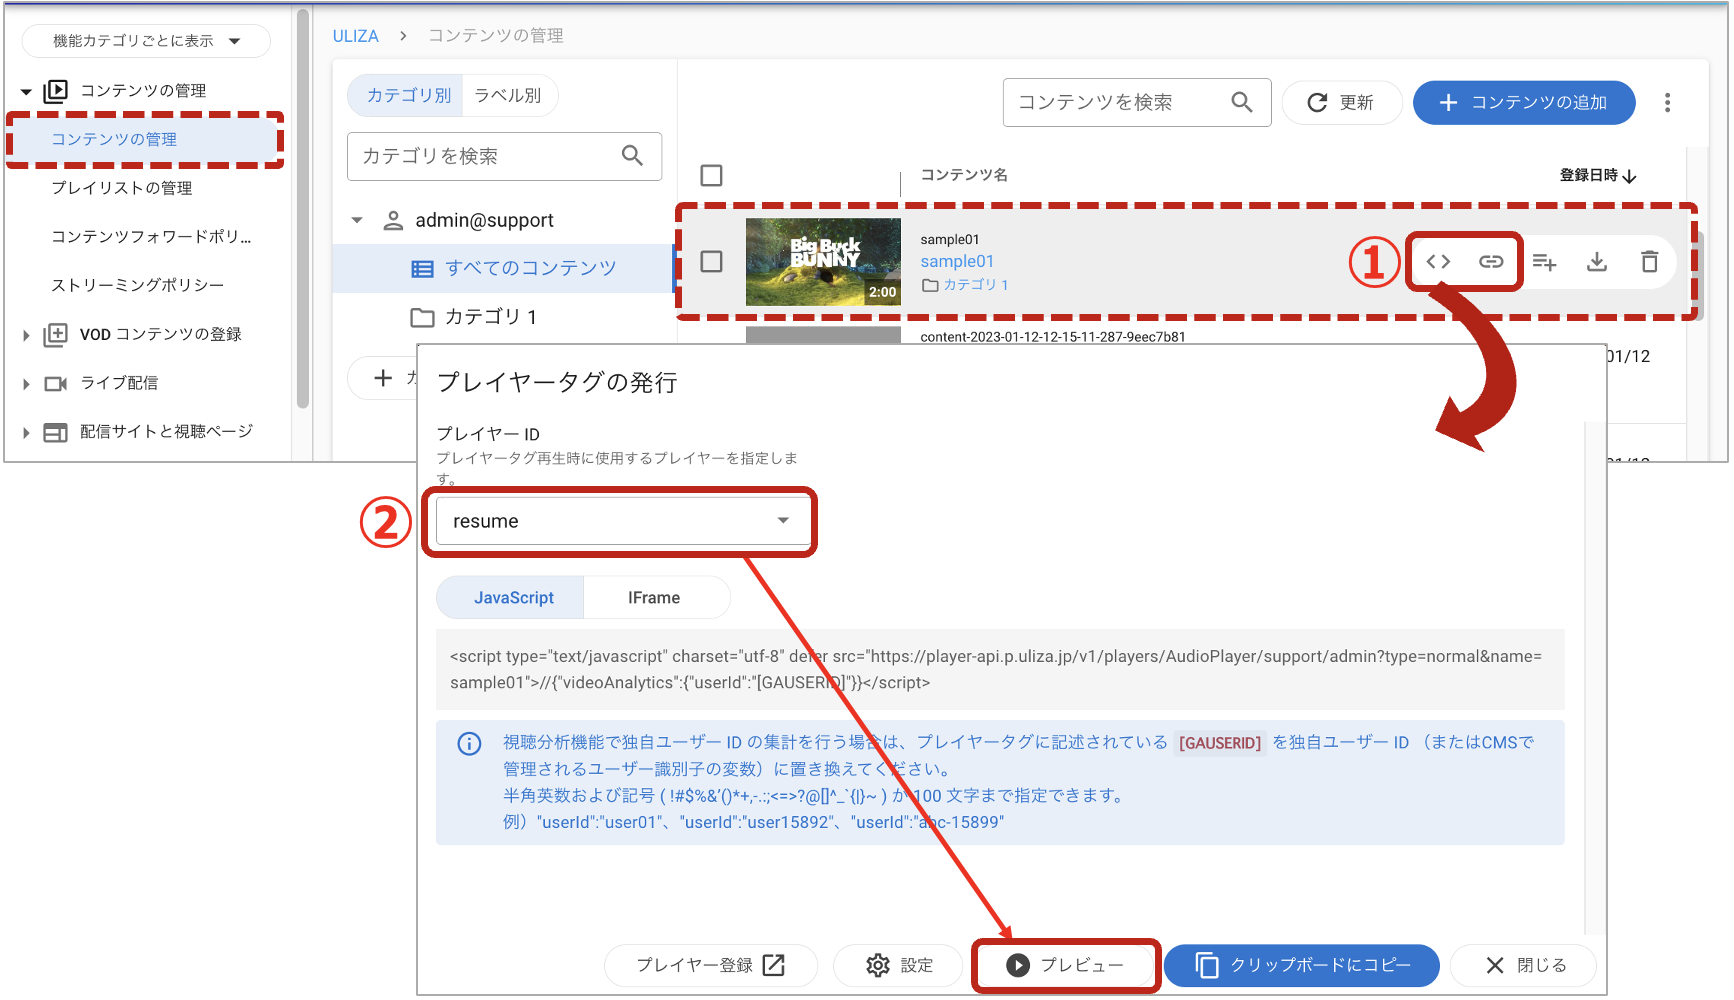The width and height of the screenshot is (1734, 1000).
Task: Switch to the JavaScript tab
Action: click(511, 597)
